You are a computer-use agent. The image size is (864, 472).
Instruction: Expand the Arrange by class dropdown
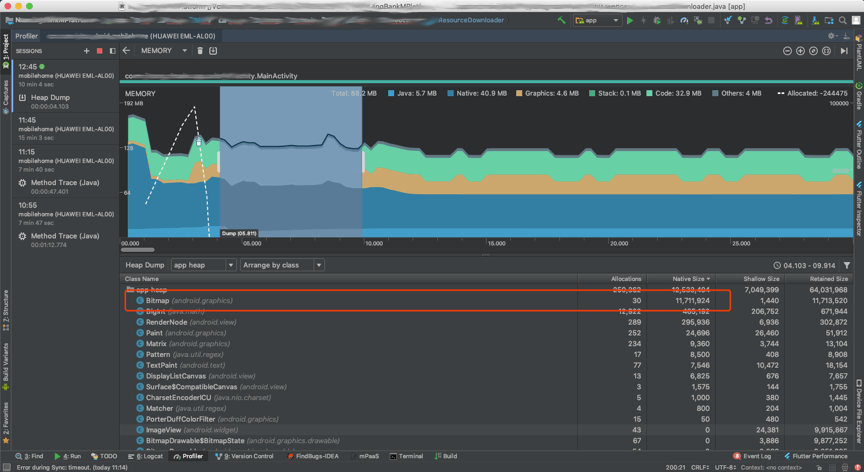click(284, 265)
